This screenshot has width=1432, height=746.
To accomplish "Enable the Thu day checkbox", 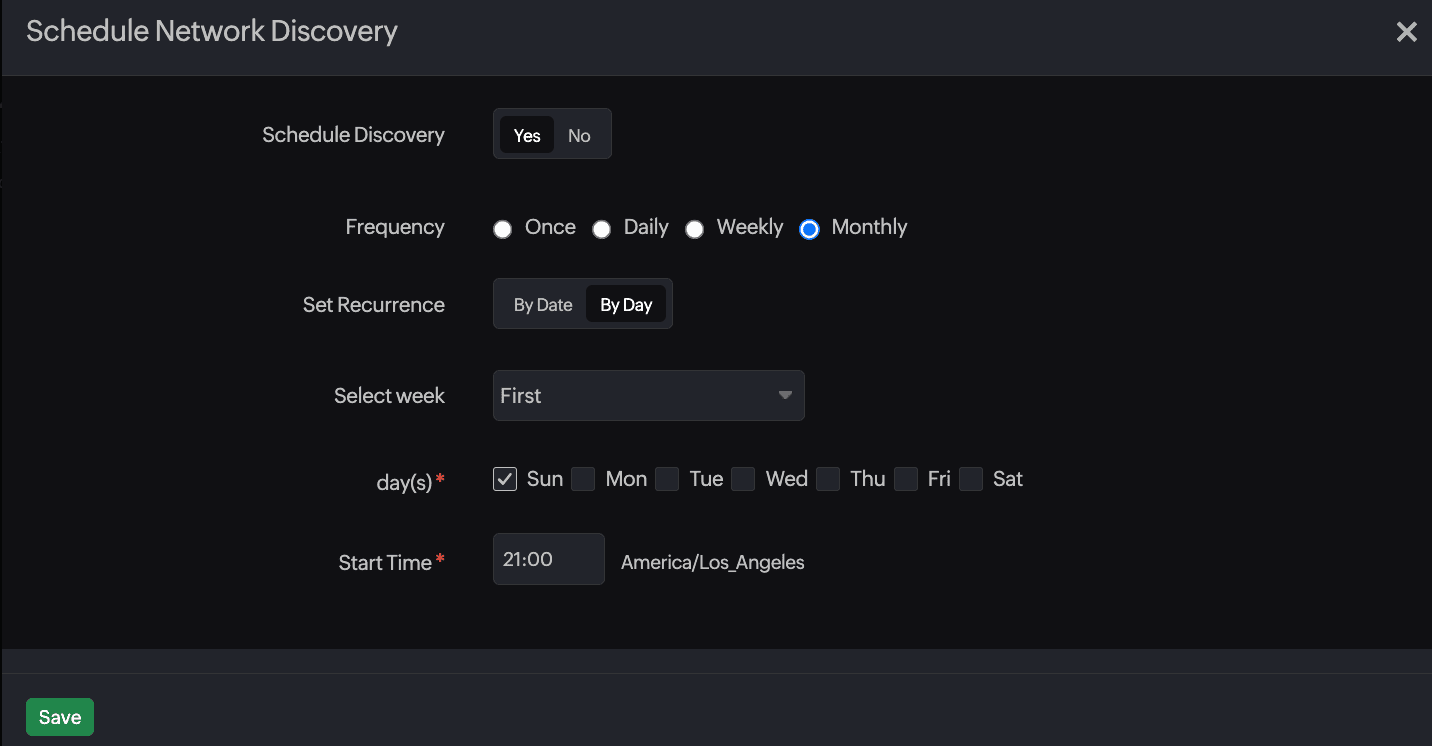I will pyautogui.click(x=828, y=479).
